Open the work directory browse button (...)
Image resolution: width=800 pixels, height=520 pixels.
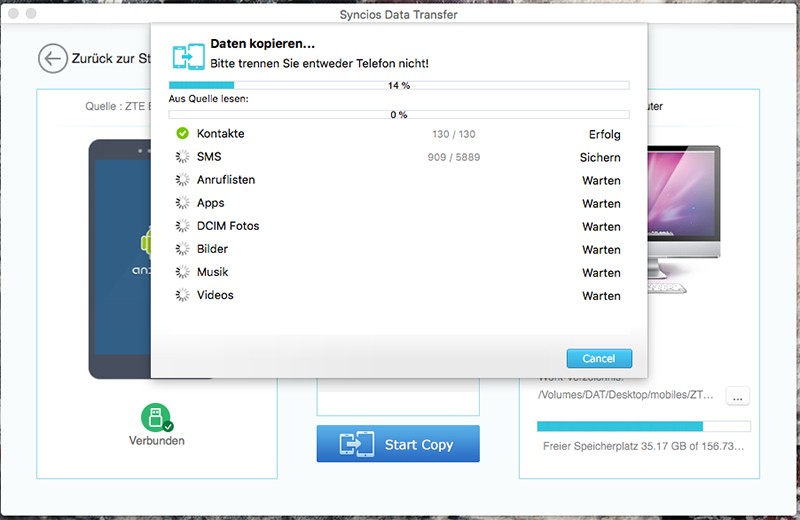pyautogui.click(x=737, y=396)
